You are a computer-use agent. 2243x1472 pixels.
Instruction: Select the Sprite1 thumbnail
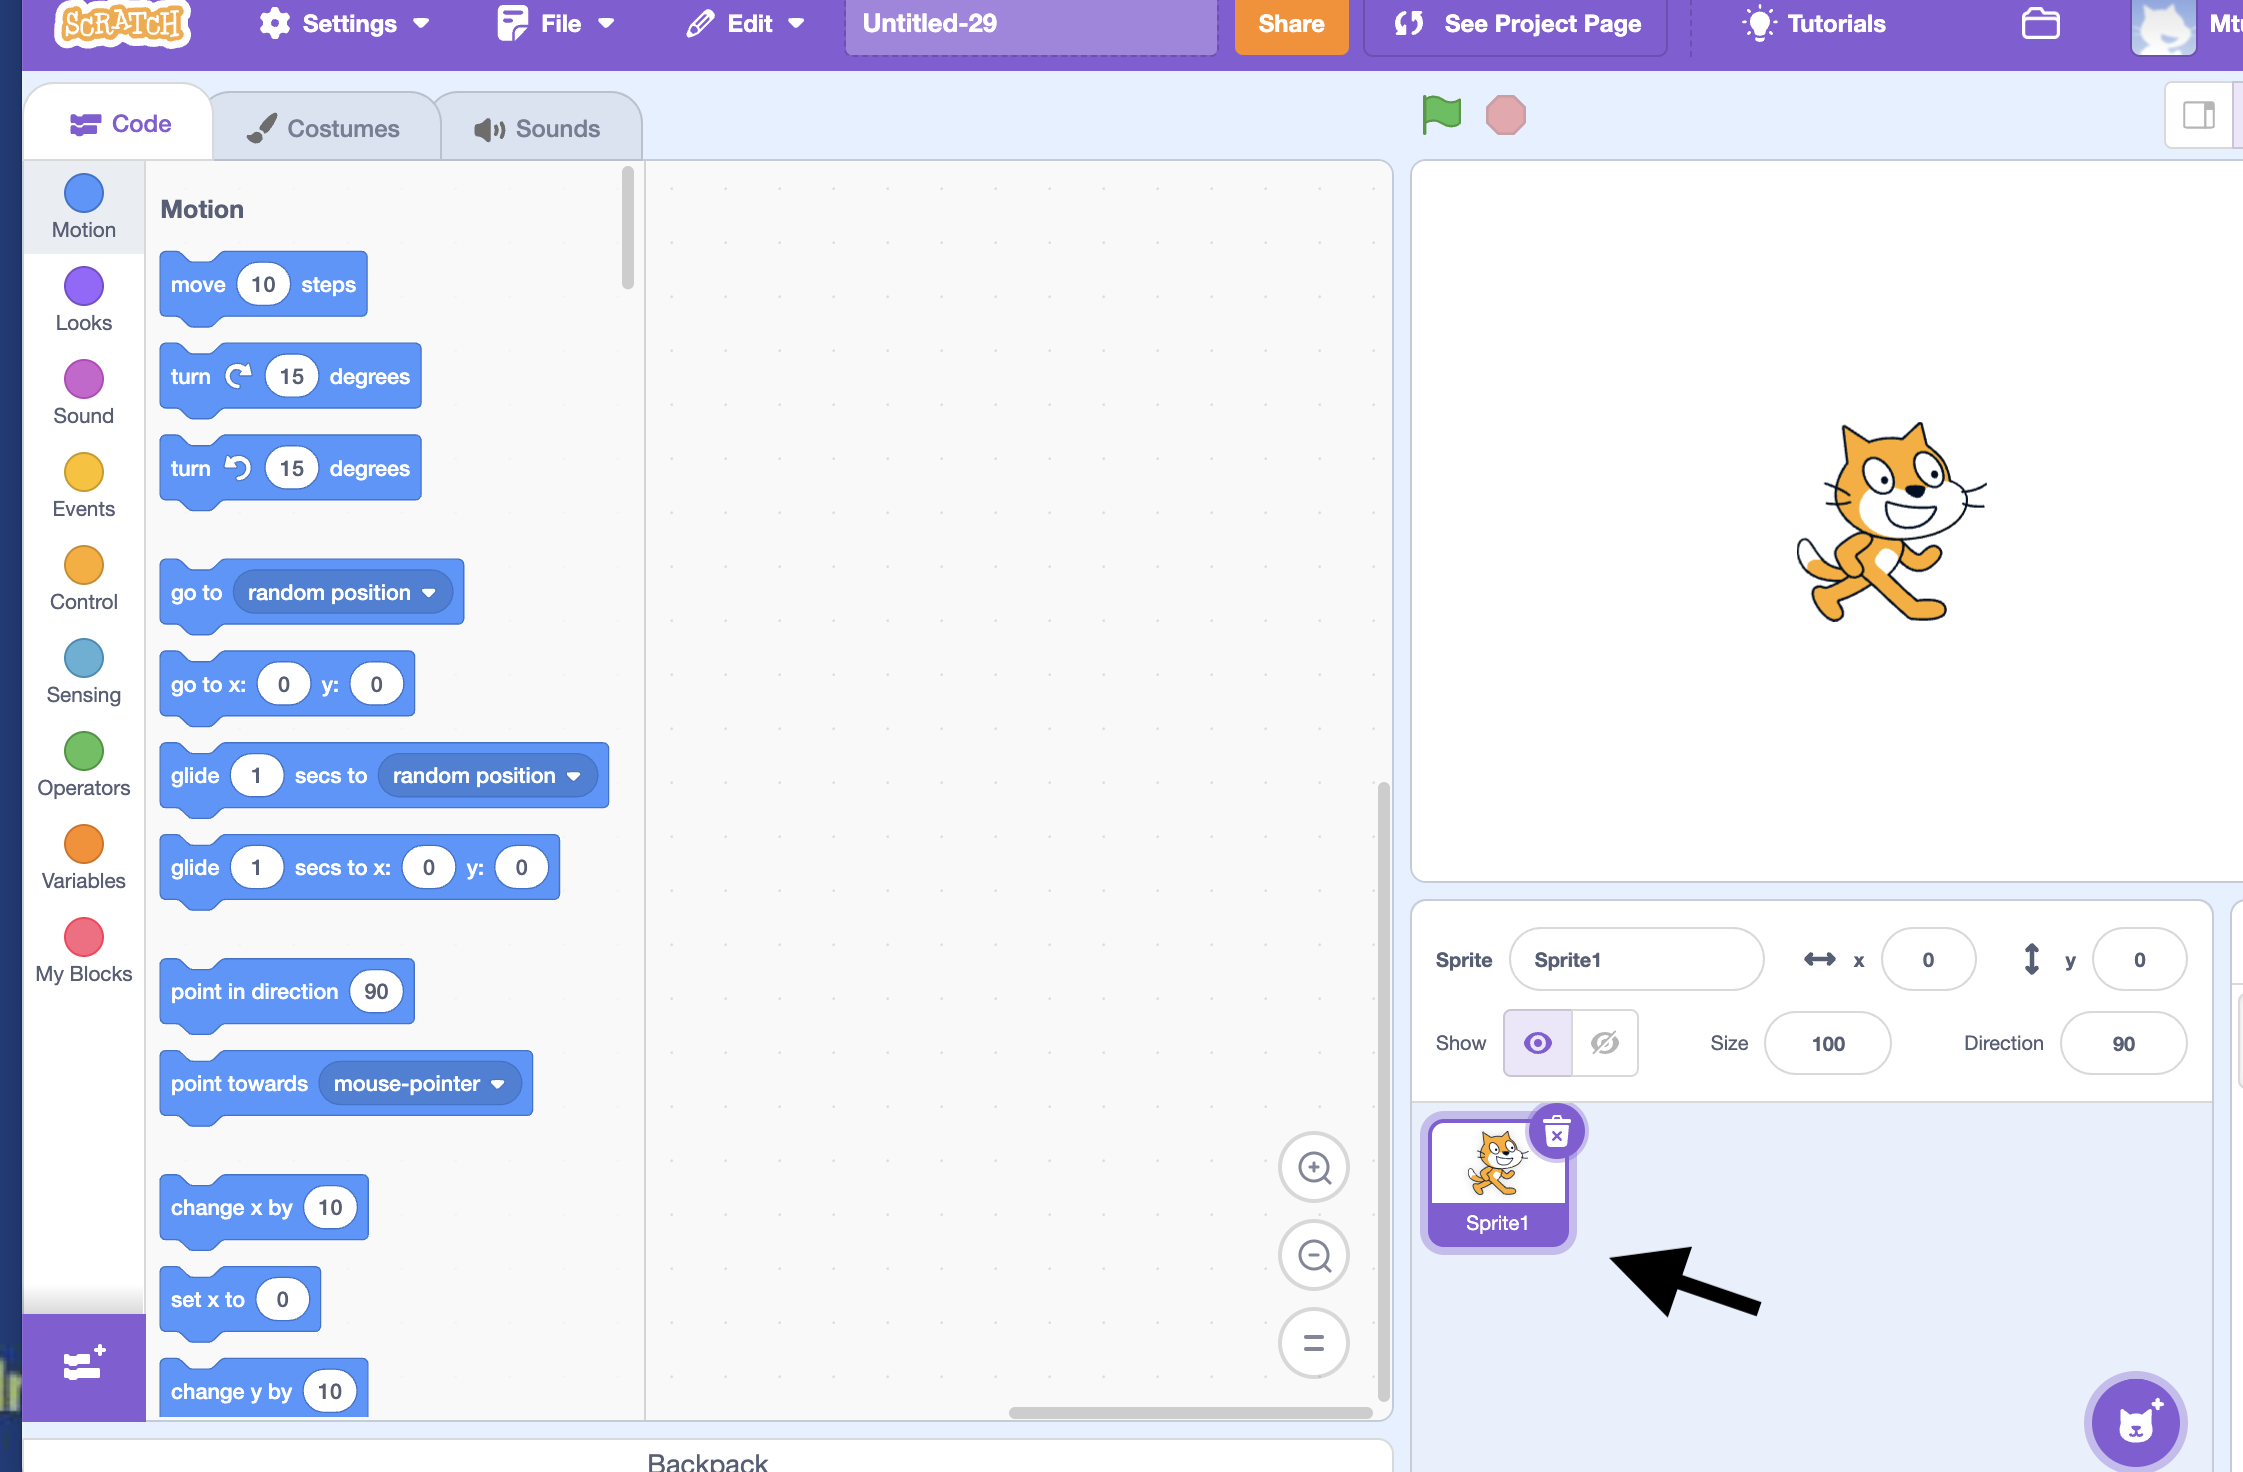click(x=1498, y=1175)
